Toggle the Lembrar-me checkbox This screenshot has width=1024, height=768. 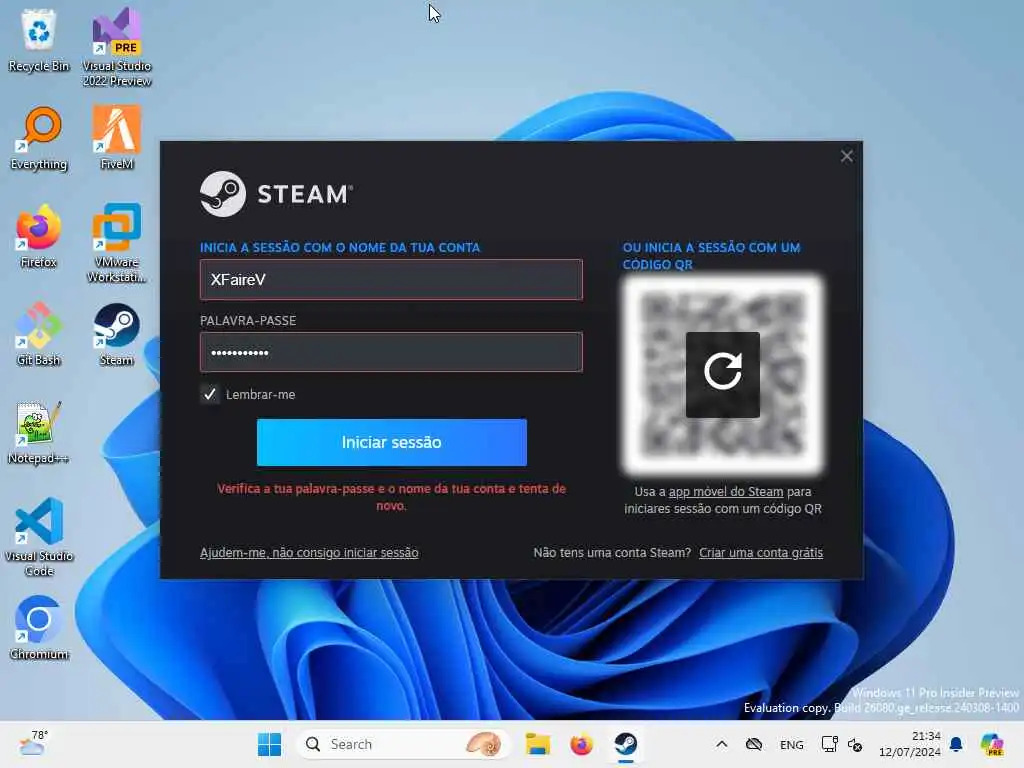(x=210, y=394)
